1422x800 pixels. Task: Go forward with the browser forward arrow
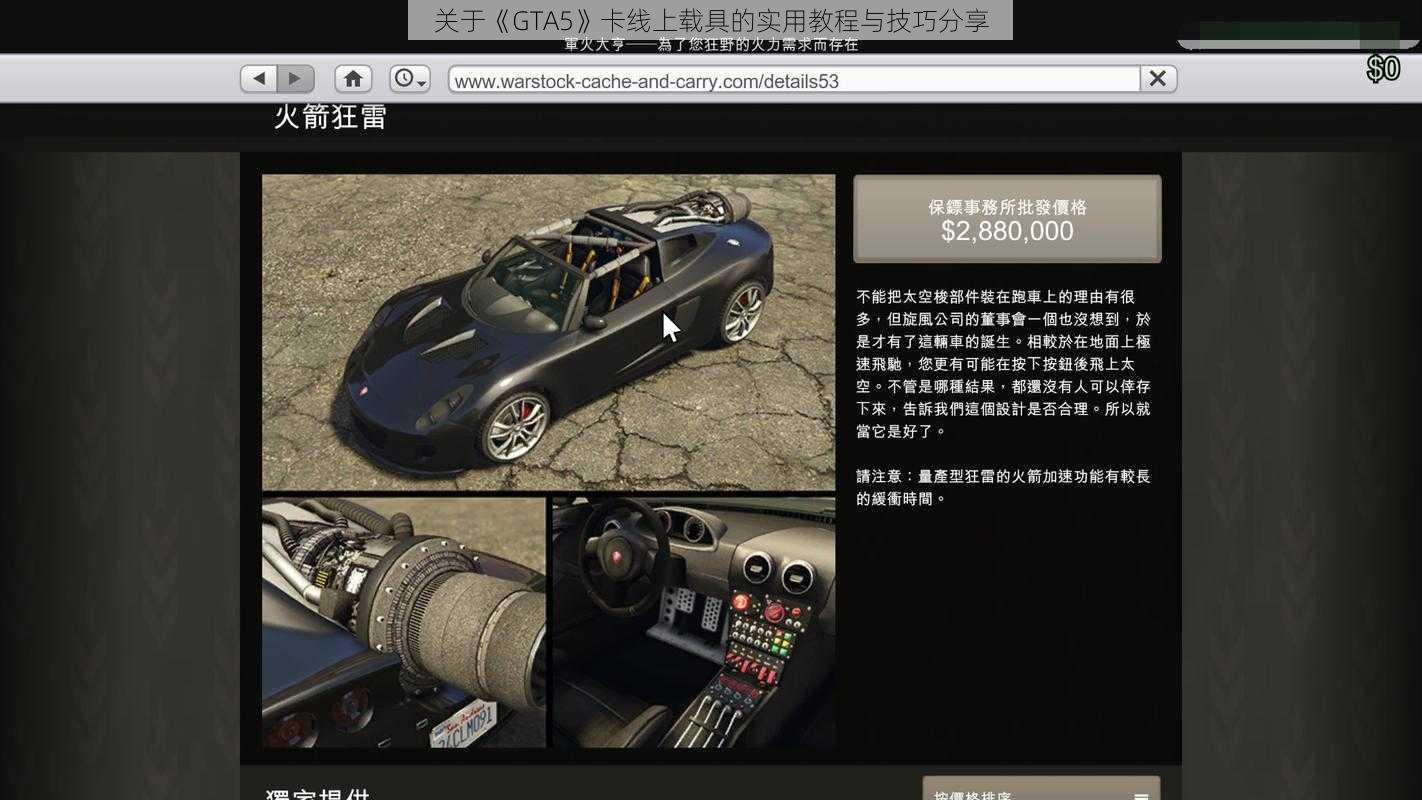tap(296, 78)
